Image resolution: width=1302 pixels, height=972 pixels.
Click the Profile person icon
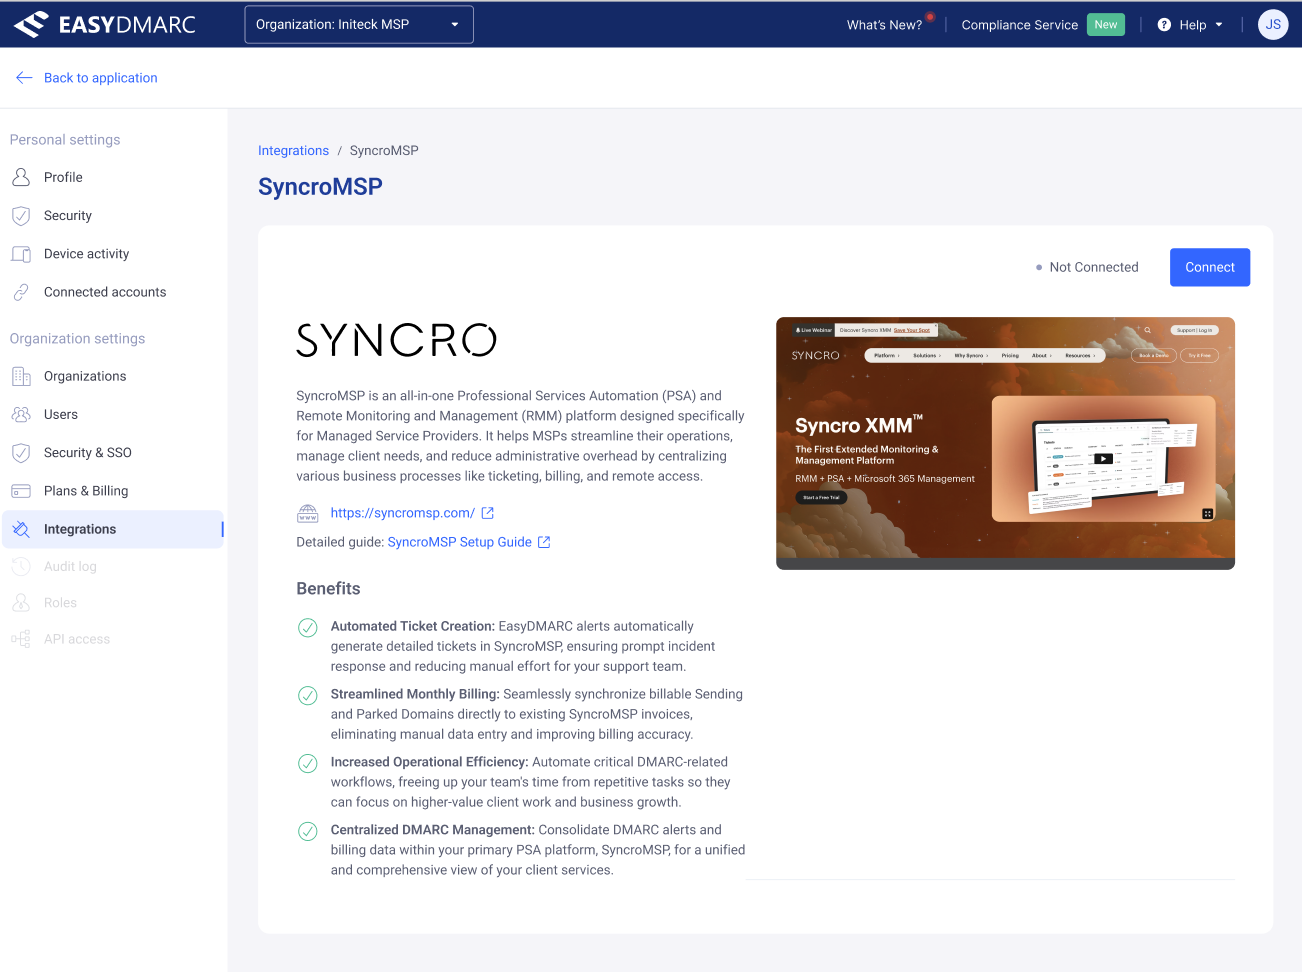coord(21,177)
